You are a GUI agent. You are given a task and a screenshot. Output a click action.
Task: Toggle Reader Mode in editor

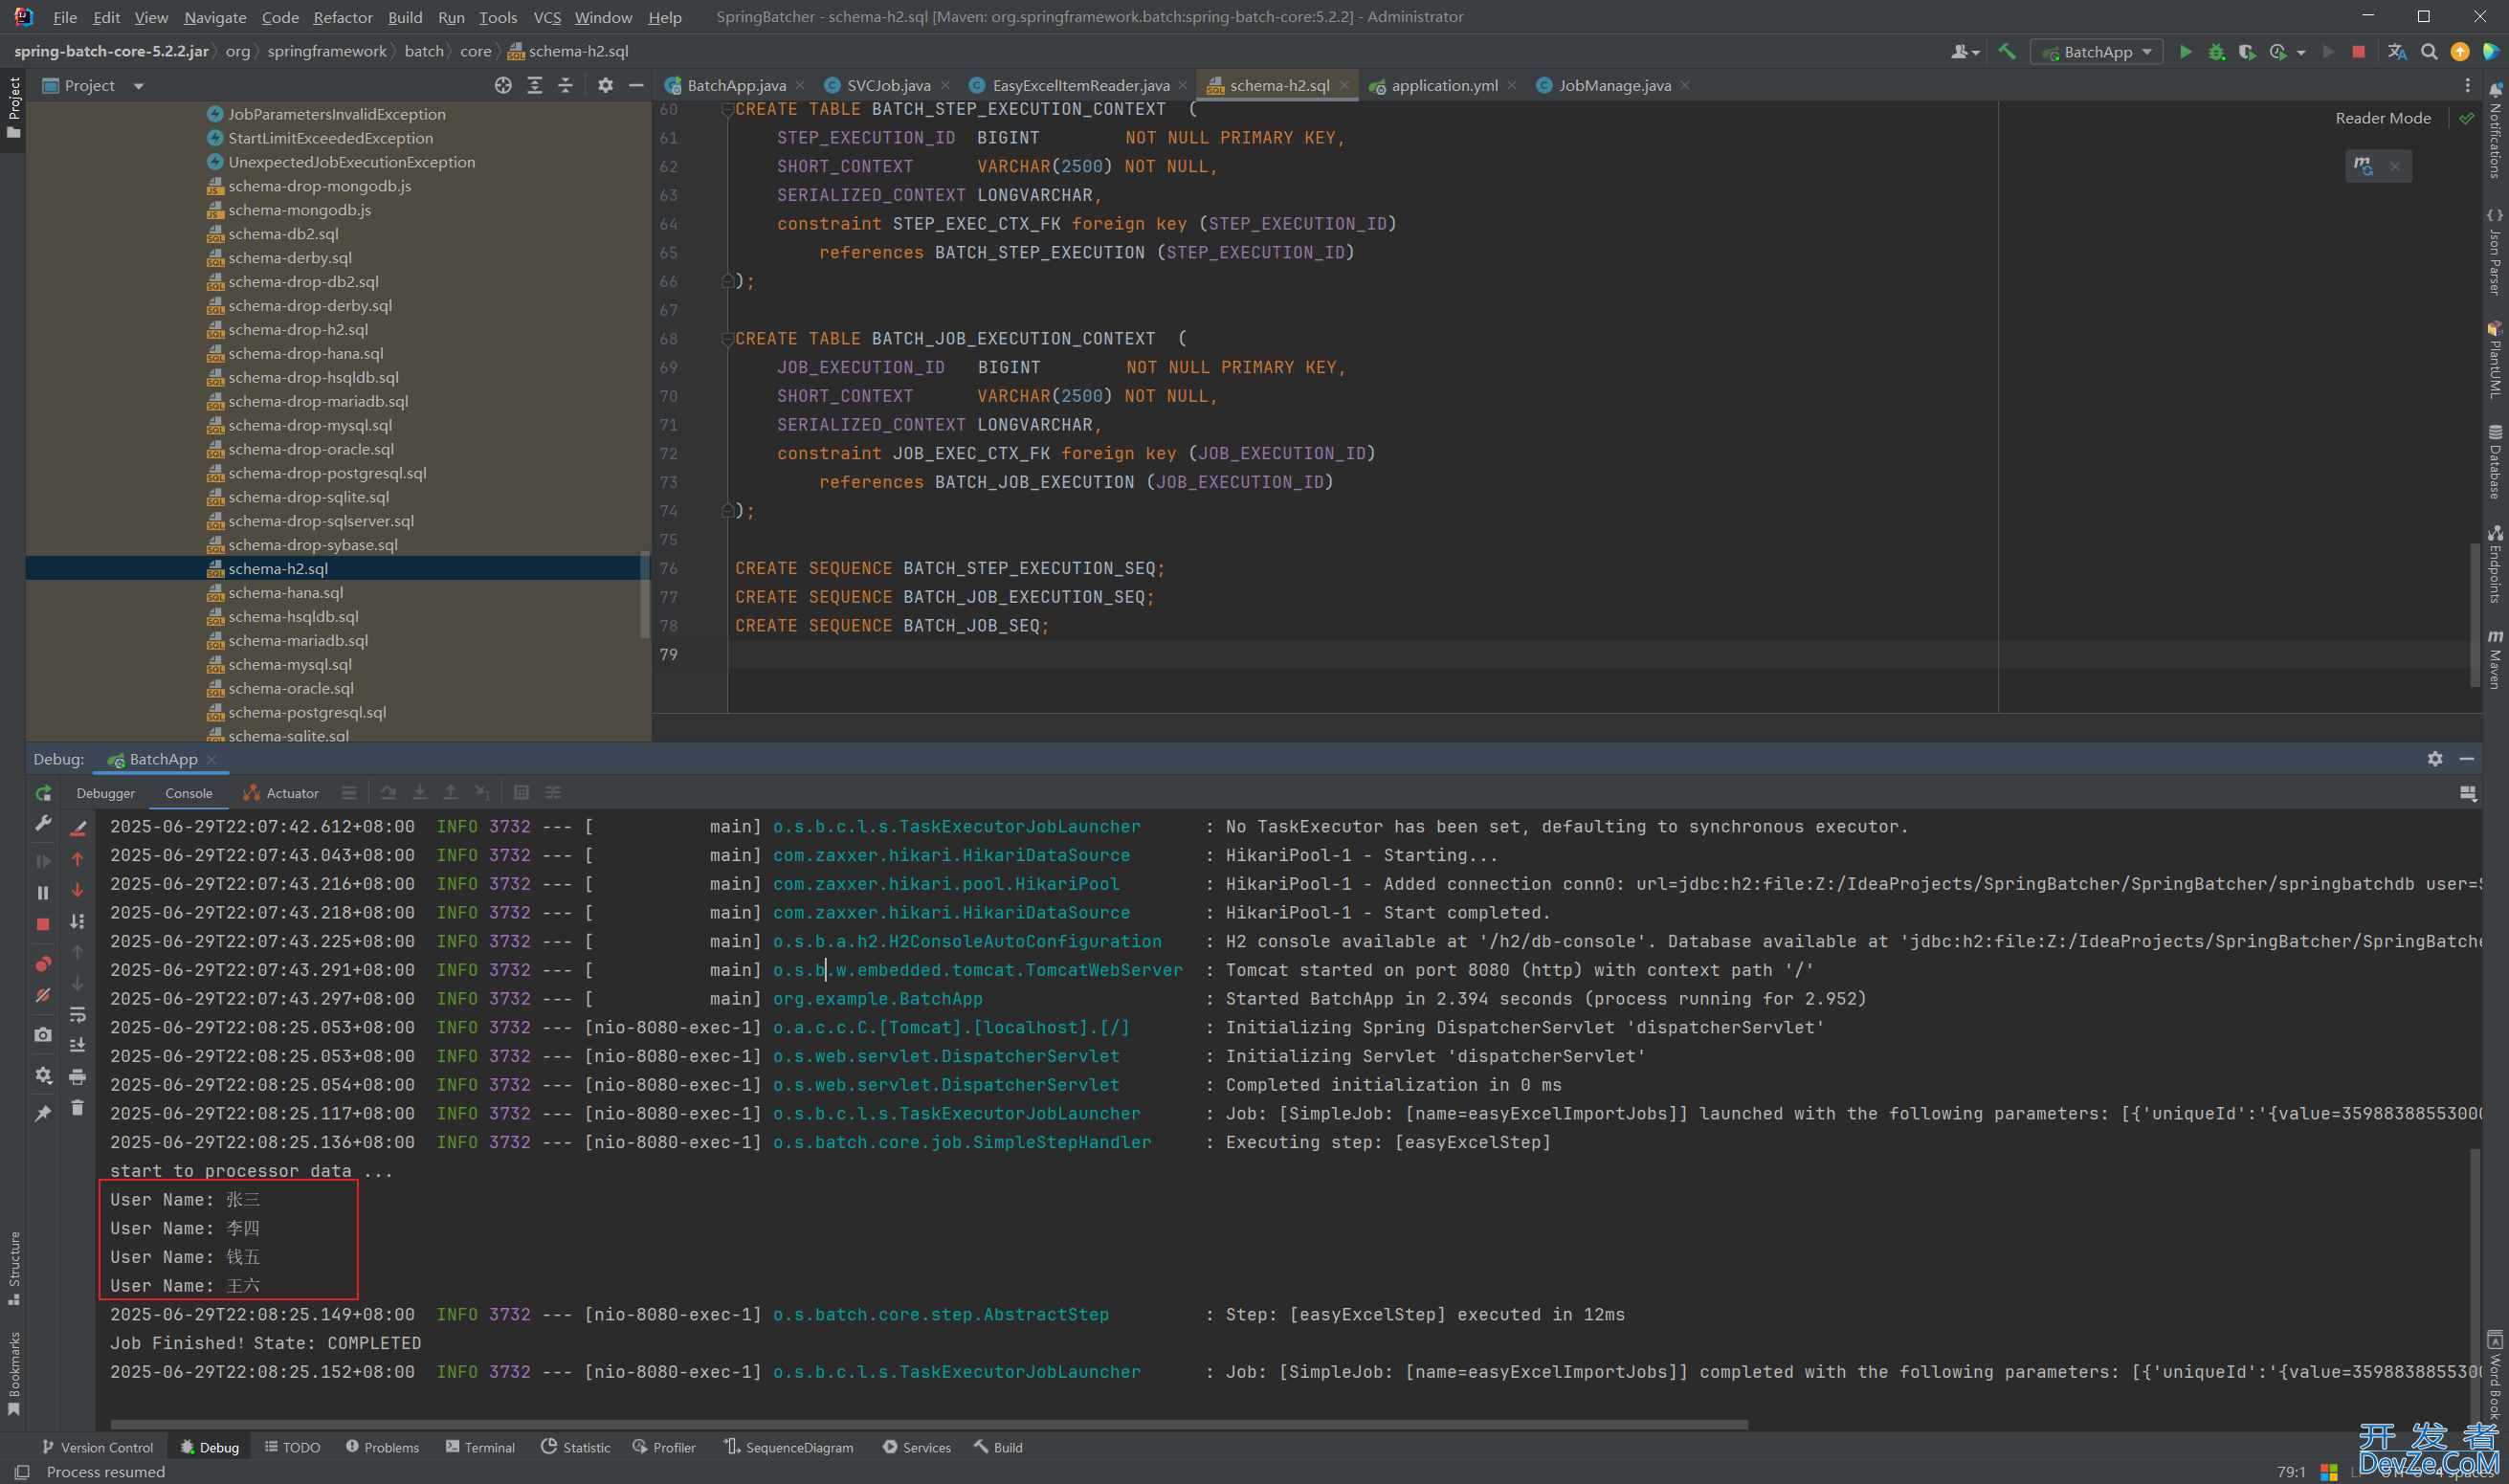(2383, 118)
